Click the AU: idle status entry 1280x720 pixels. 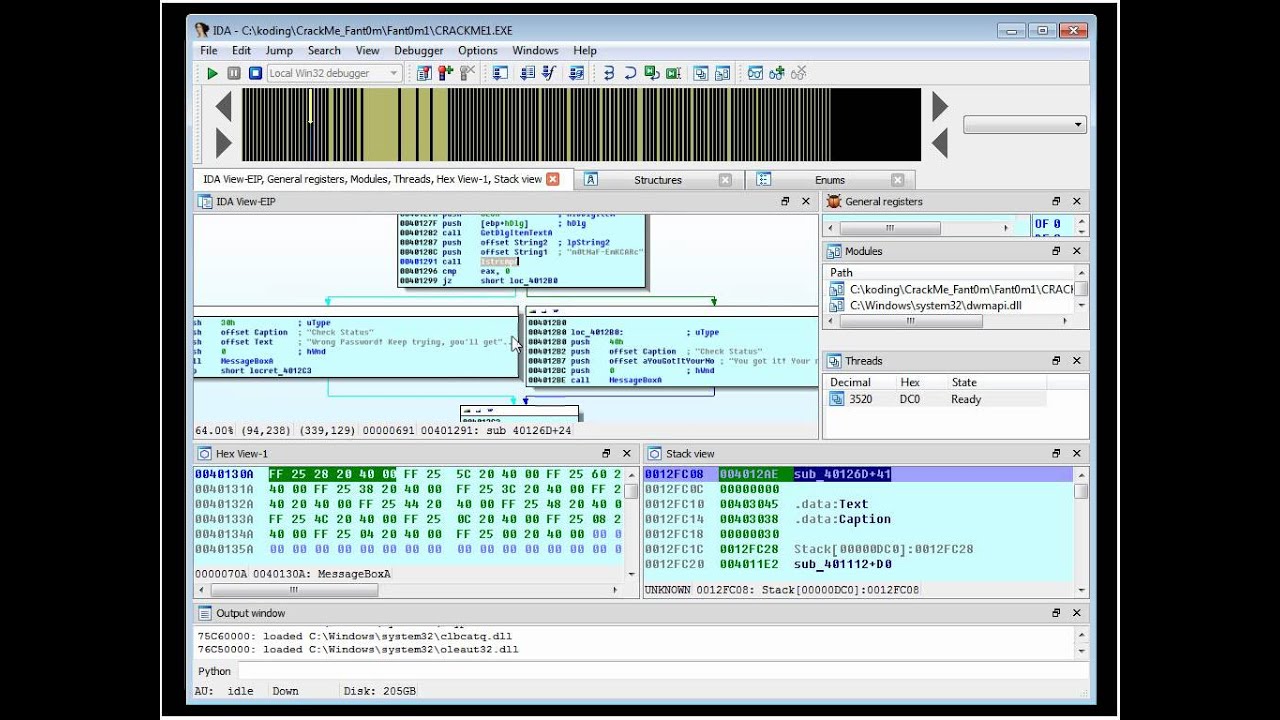225,691
